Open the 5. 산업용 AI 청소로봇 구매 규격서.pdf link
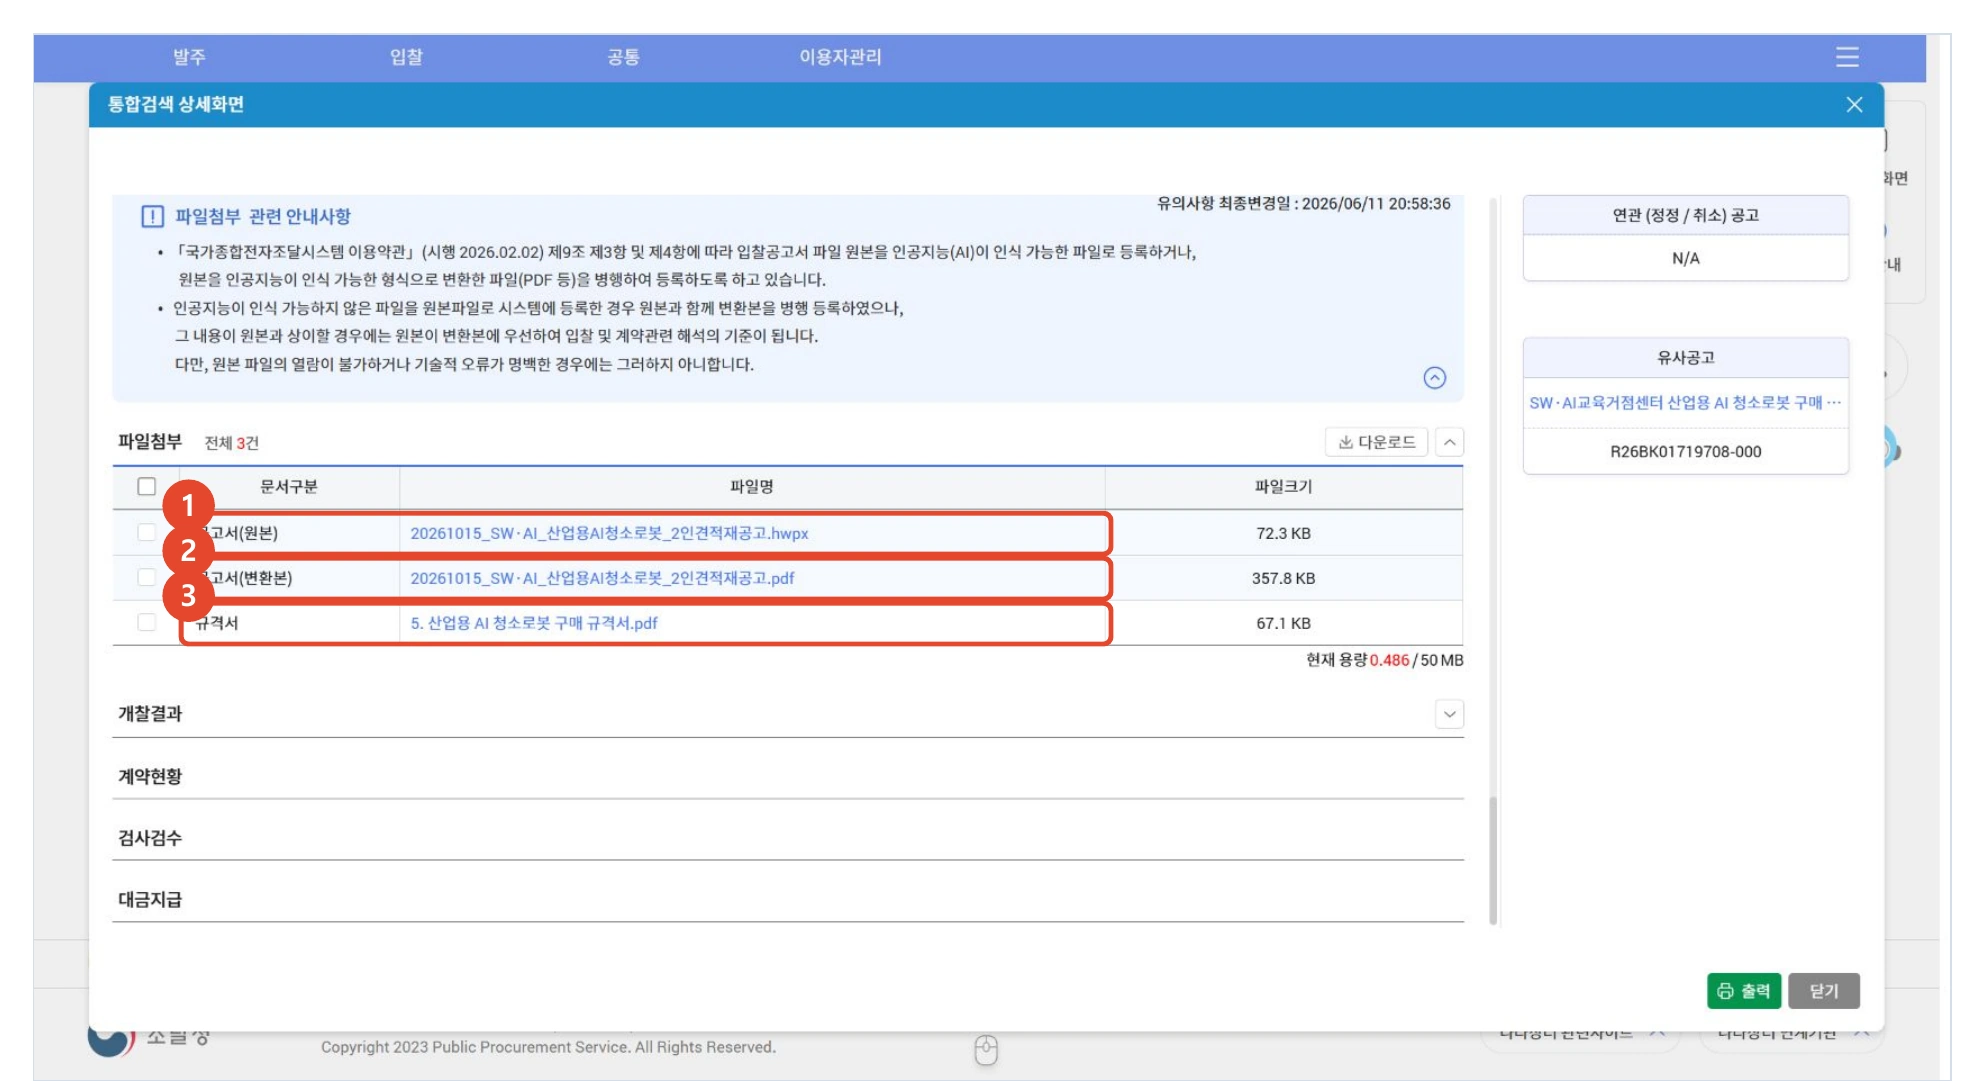Image resolution: width=1985 pixels, height=1081 pixels. (x=534, y=624)
